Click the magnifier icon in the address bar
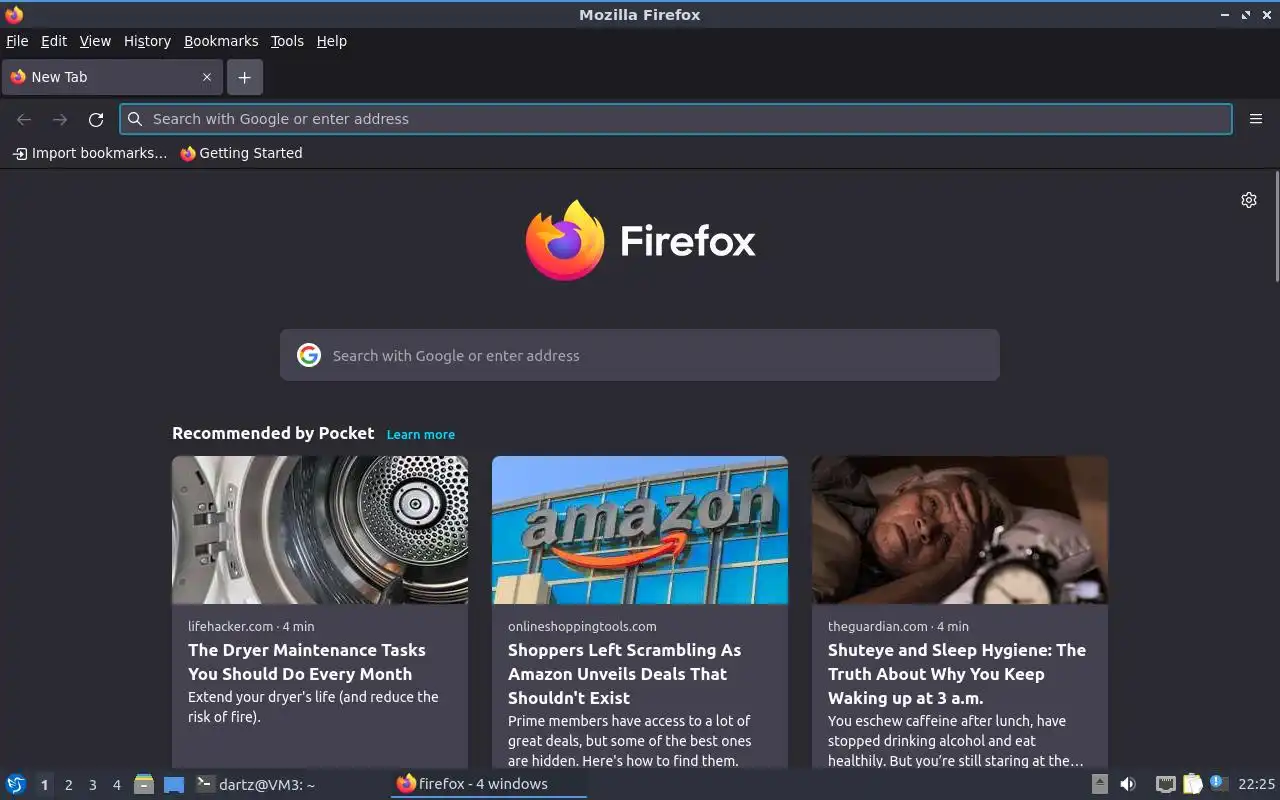 click(136, 119)
